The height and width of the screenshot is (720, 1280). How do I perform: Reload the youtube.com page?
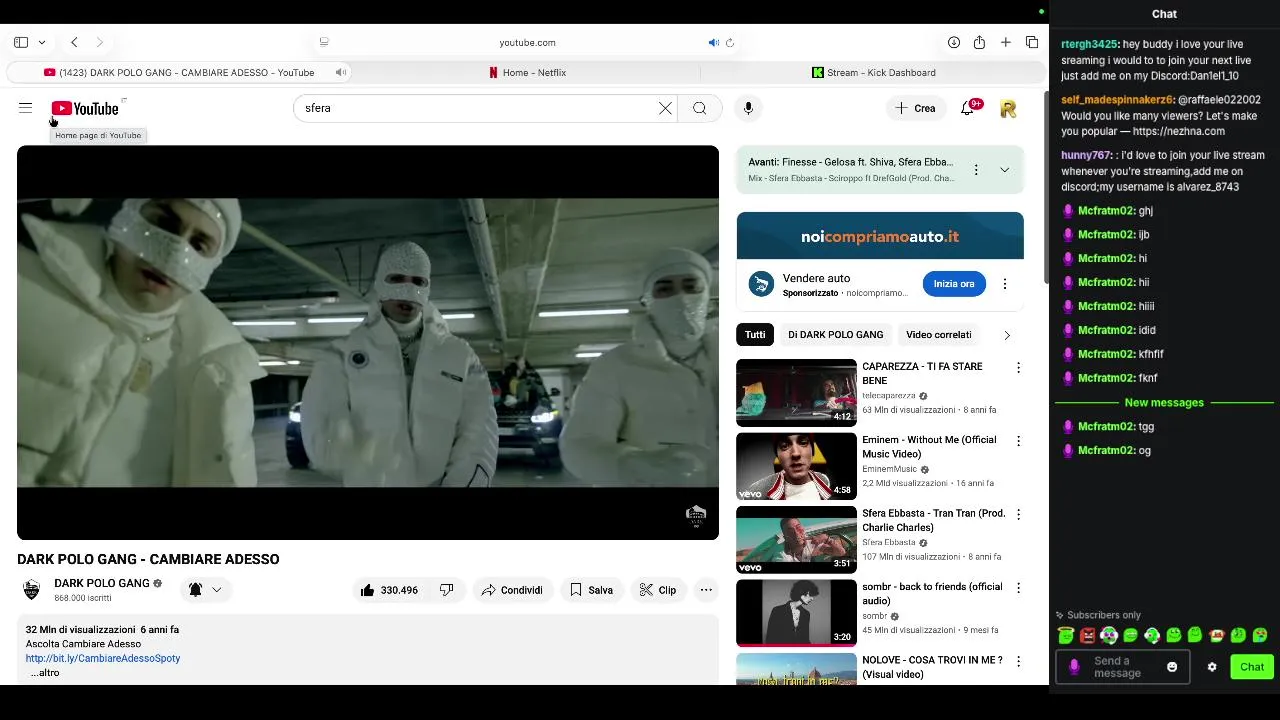tap(730, 42)
